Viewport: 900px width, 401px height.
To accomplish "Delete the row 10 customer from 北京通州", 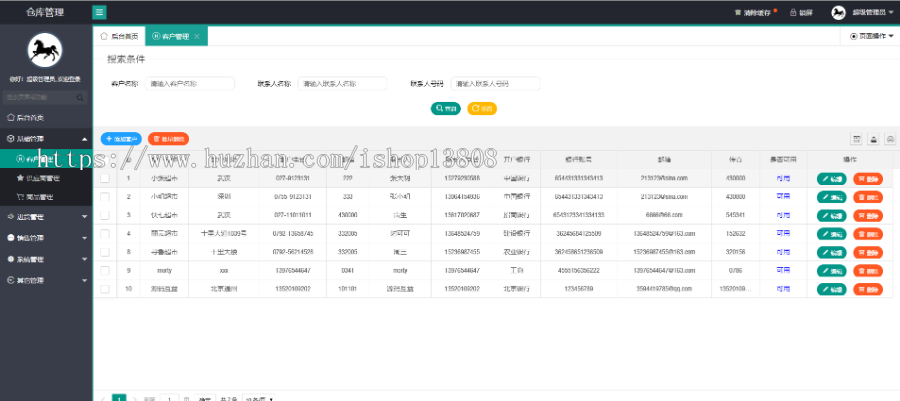I will click(x=868, y=289).
